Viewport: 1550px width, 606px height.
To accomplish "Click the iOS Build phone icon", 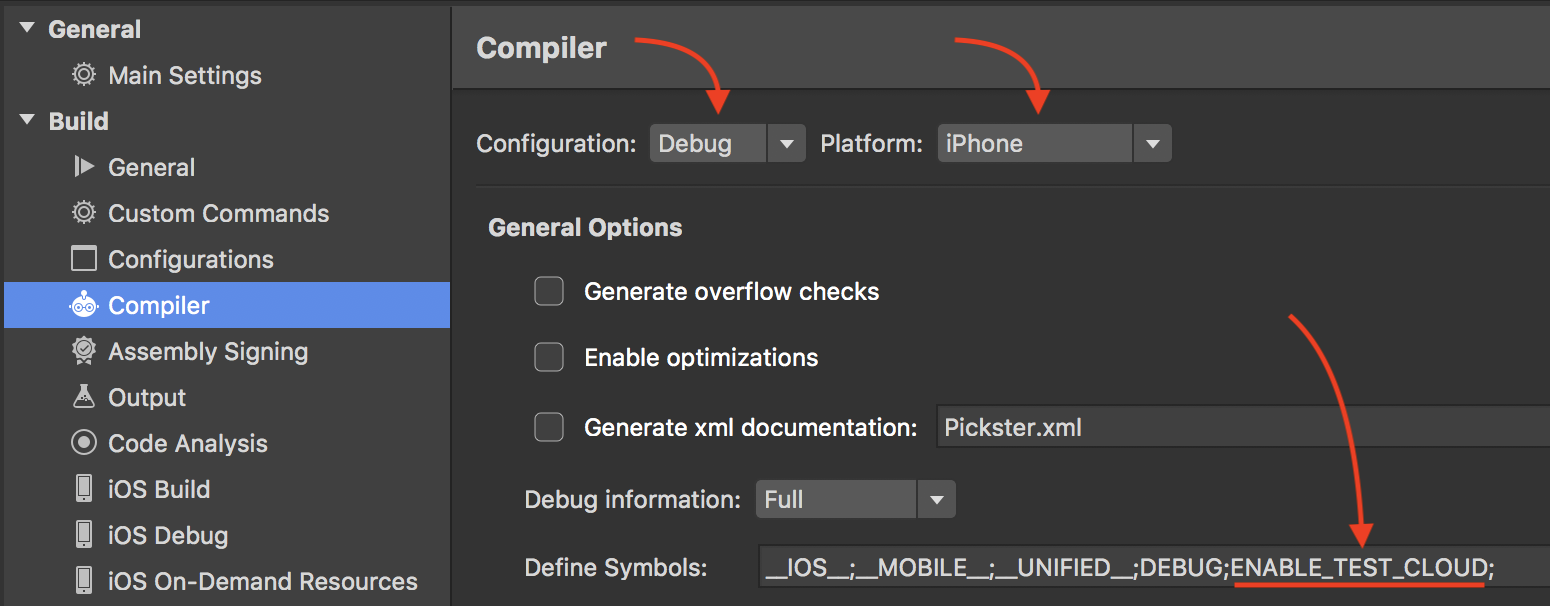I will point(84,489).
